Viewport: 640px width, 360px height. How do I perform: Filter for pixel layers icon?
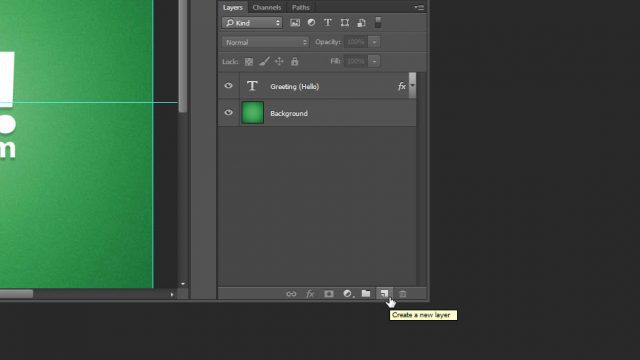pyautogui.click(x=295, y=23)
